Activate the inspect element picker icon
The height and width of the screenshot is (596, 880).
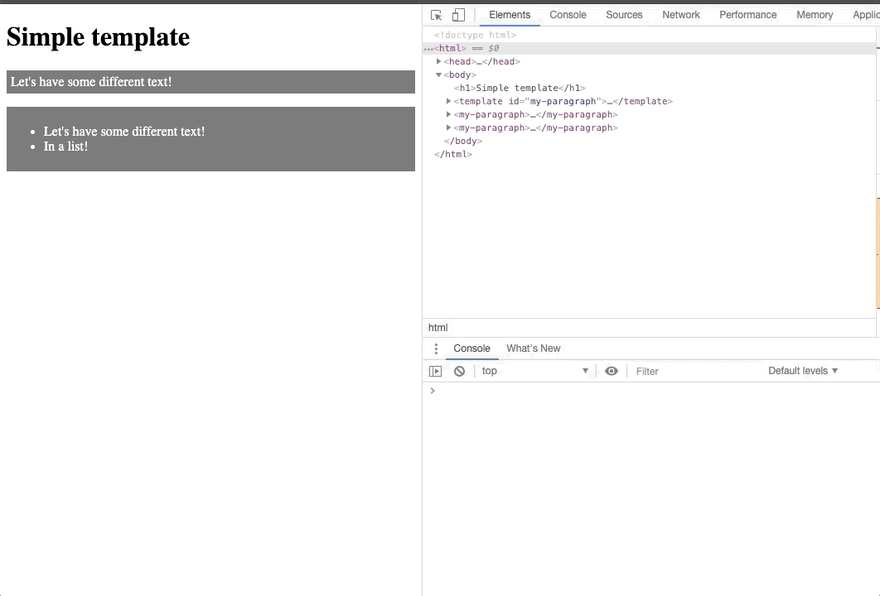tap(436, 15)
